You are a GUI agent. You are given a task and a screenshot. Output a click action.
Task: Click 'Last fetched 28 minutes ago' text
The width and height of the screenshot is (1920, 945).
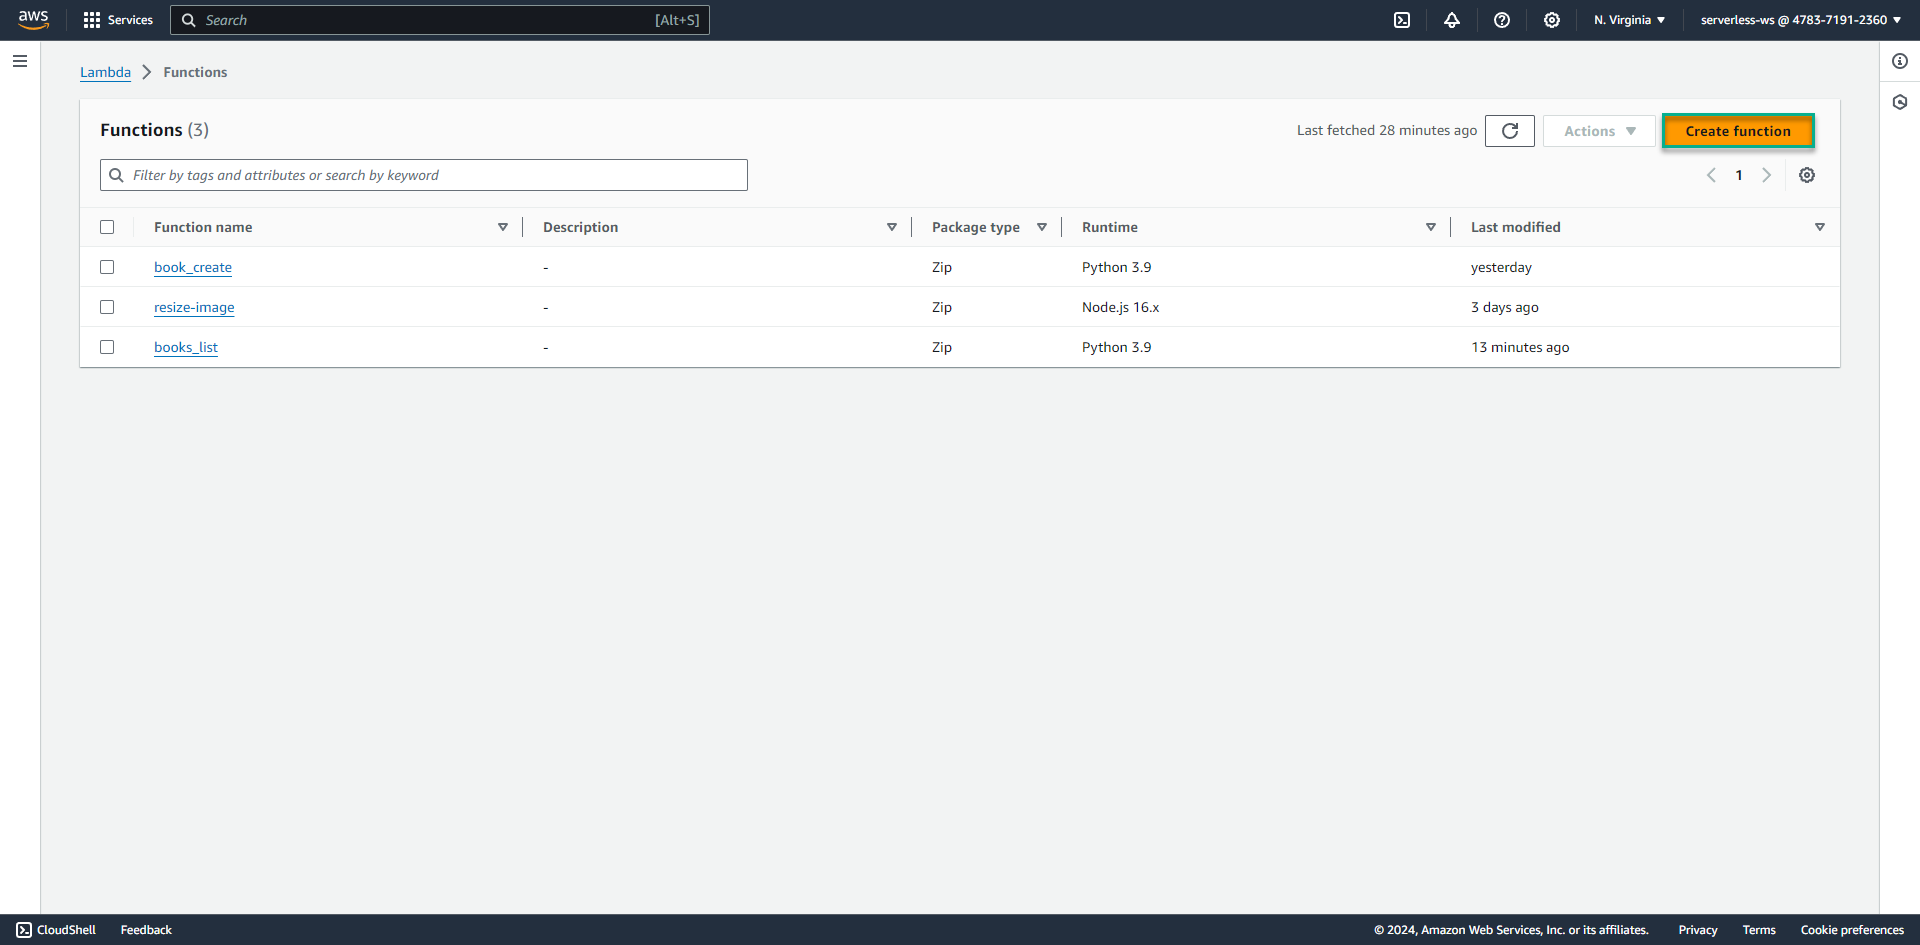point(1387,131)
